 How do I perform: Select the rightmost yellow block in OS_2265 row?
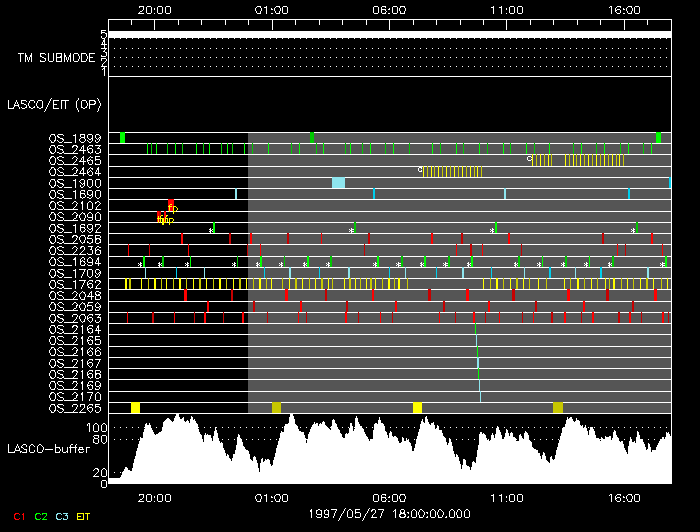point(558,408)
